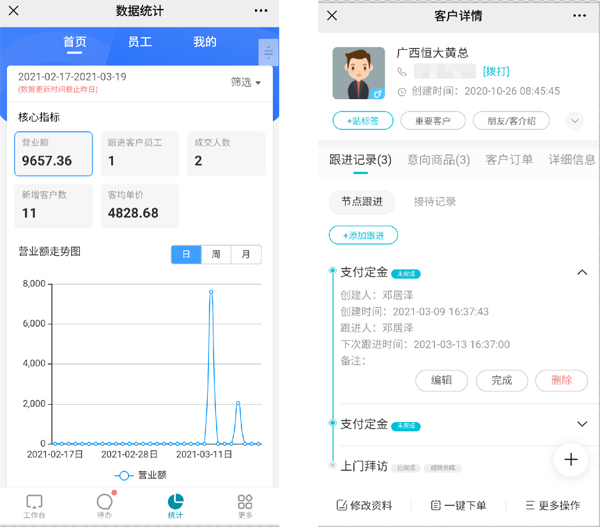Click the male gender badge on avatar

378,94
